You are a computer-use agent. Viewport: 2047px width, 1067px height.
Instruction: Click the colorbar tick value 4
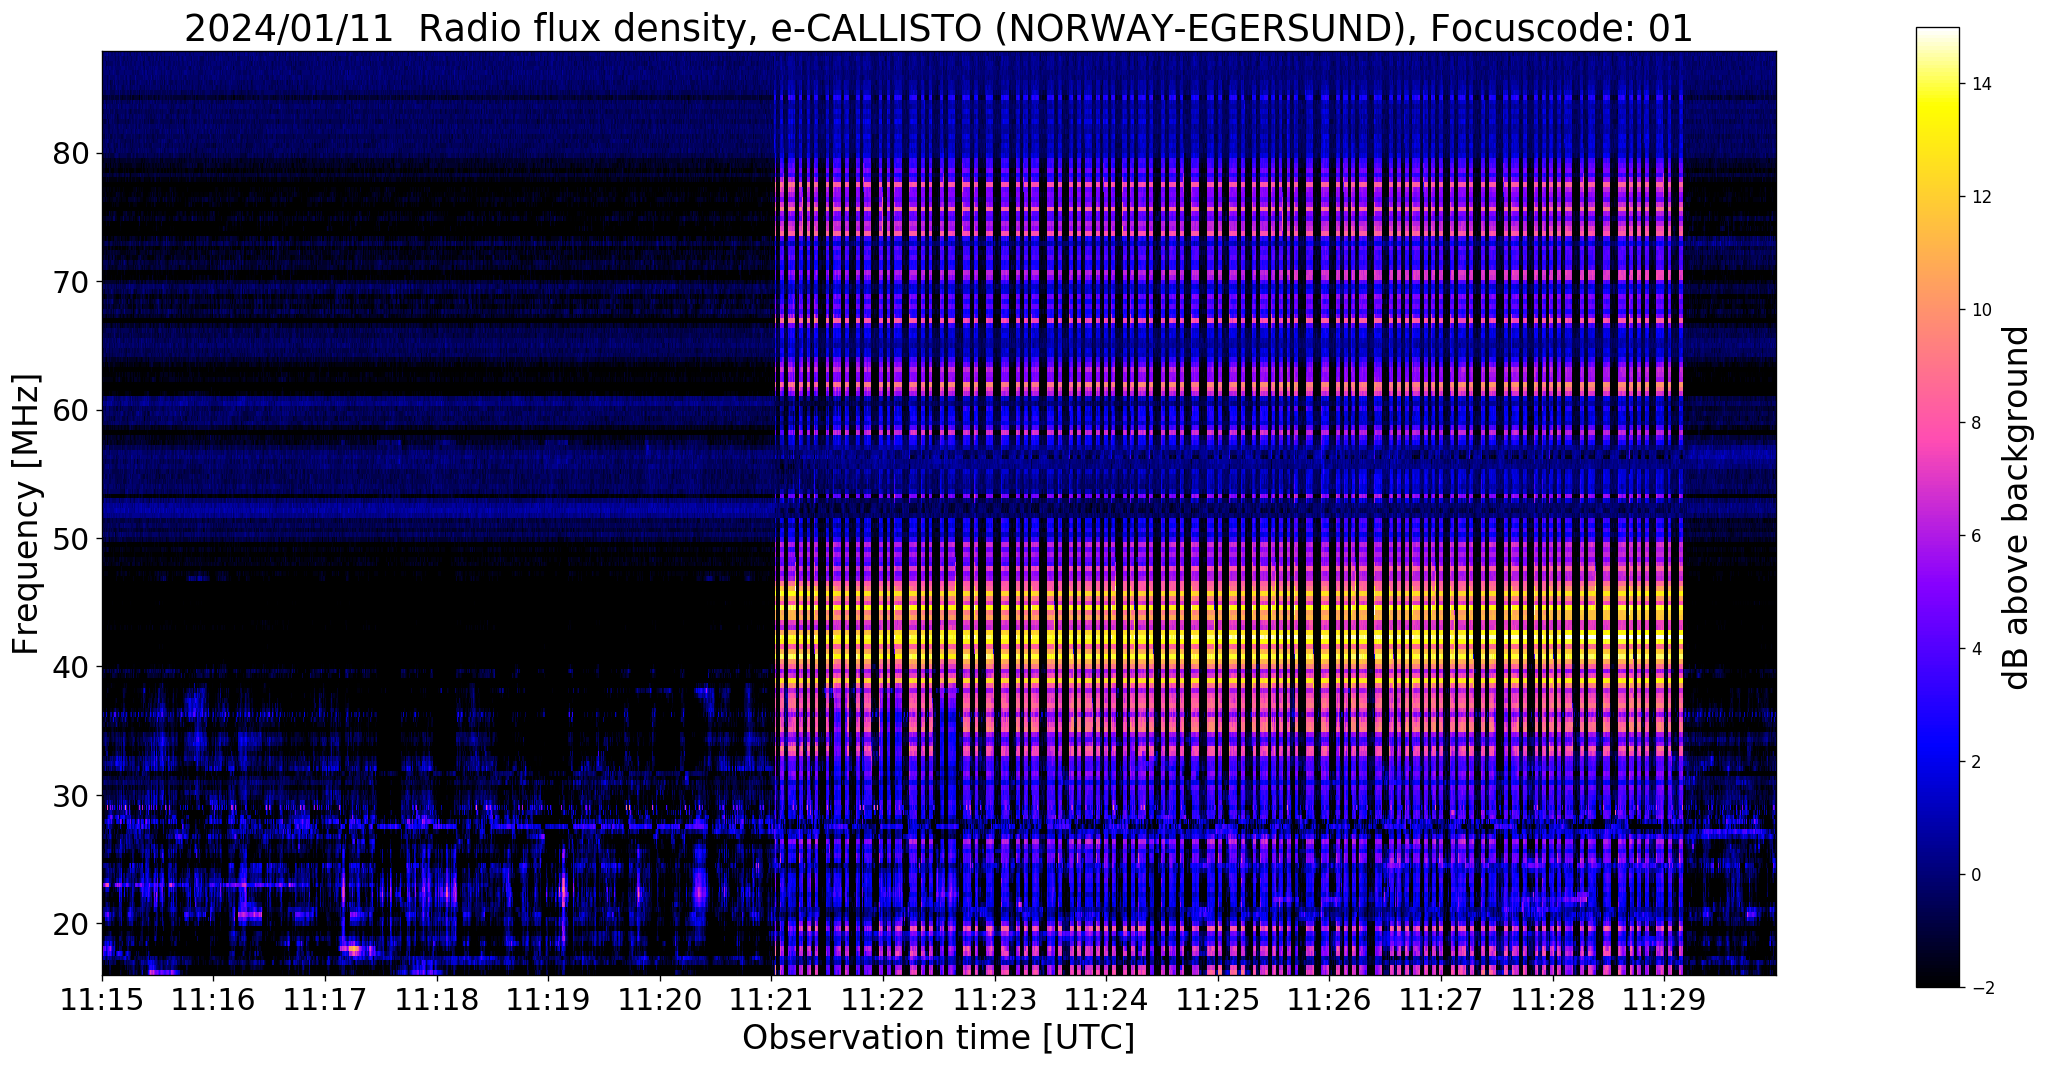(x=1976, y=649)
